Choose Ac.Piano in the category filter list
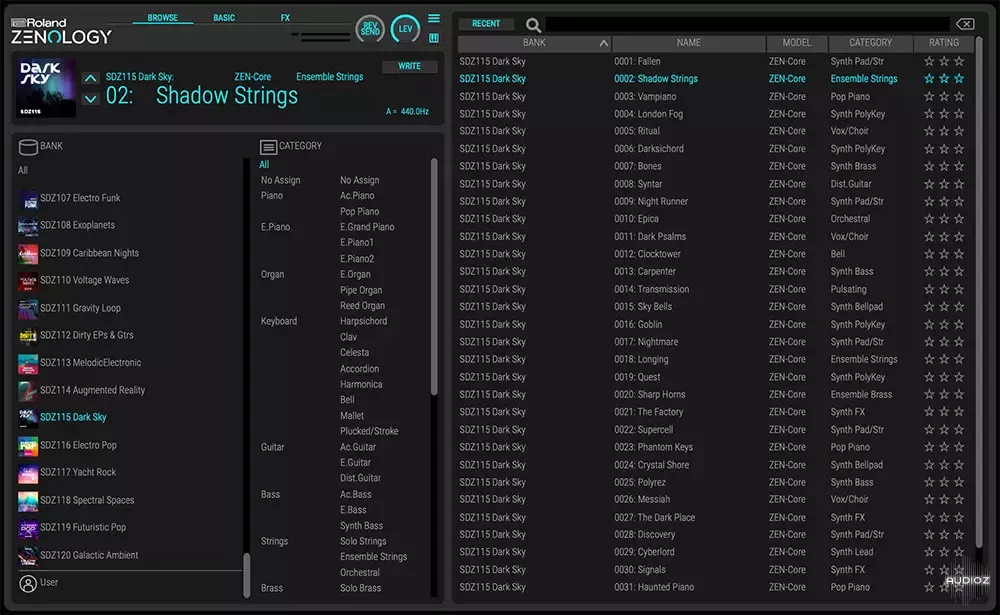1000x615 pixels. click(357, 196)
